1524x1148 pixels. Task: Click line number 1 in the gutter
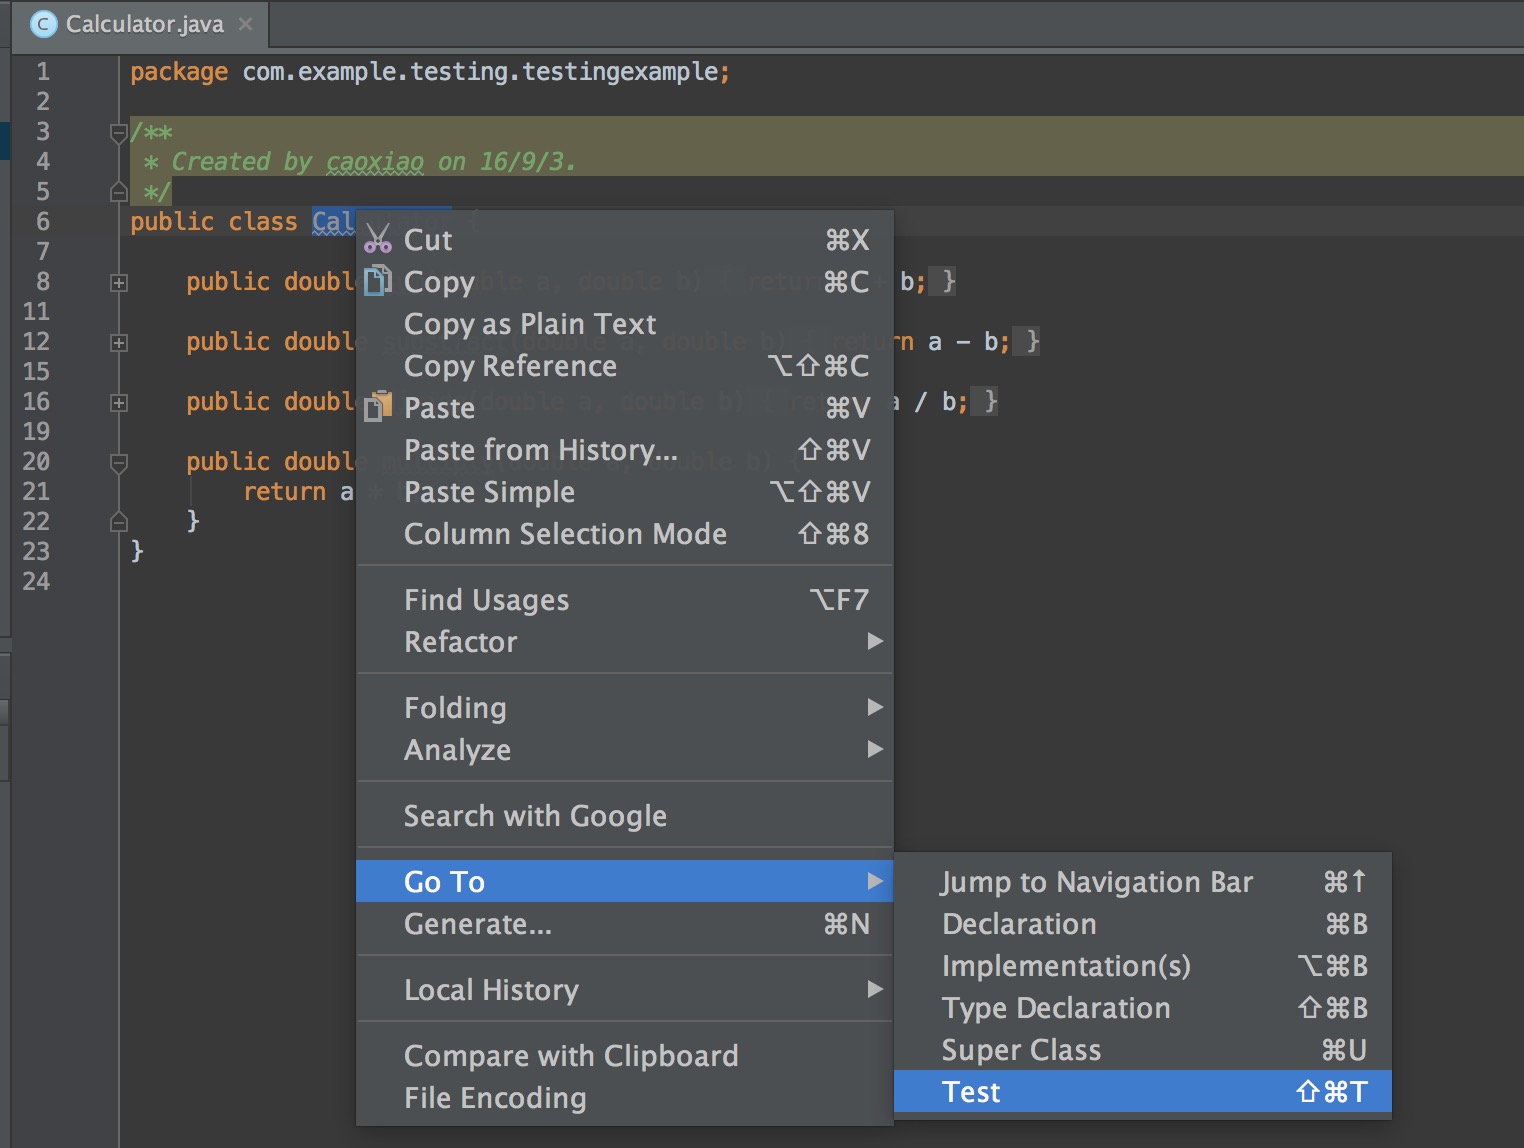pos(43,72)
